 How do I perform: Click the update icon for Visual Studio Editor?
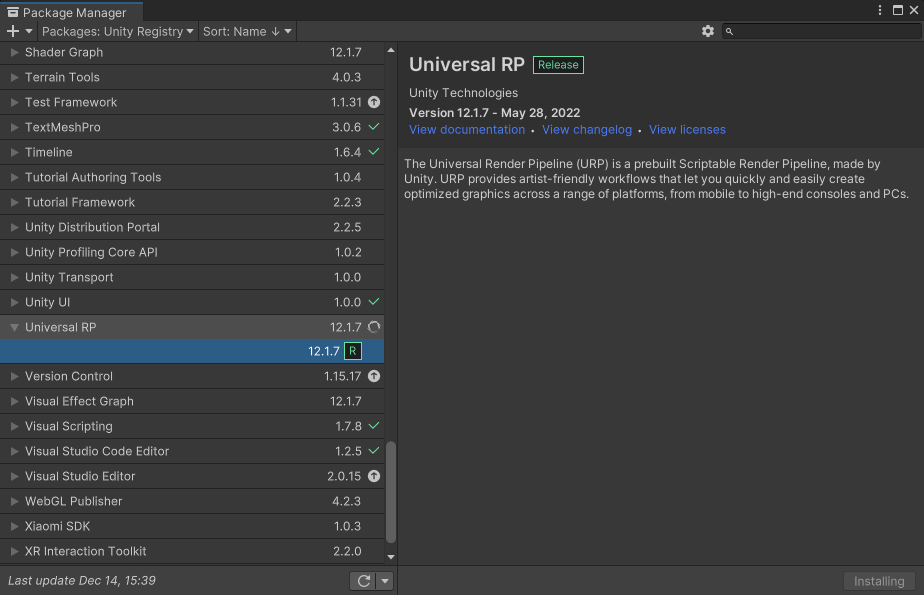click(374, 476)
